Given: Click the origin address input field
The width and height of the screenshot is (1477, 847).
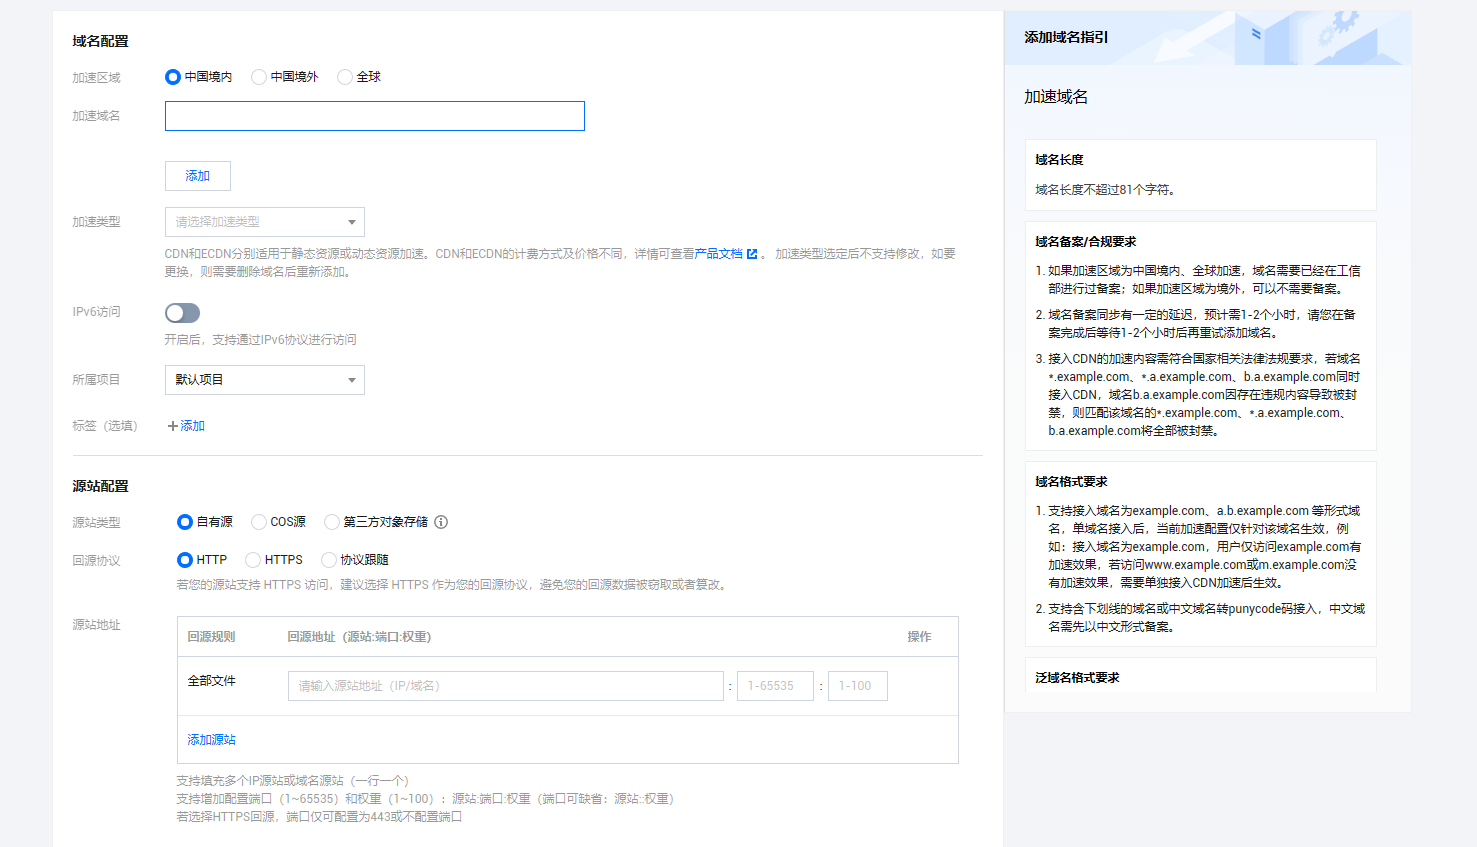Looking at the screenshot, I should [505, 686].
